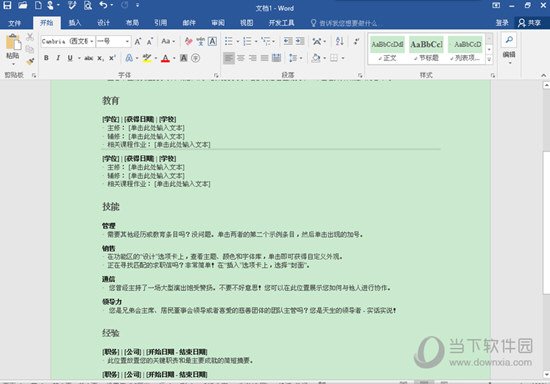This screenshot has width=550, height=384.
Task: Click the Find magnifier icon in Editing group
Action: 509,40
